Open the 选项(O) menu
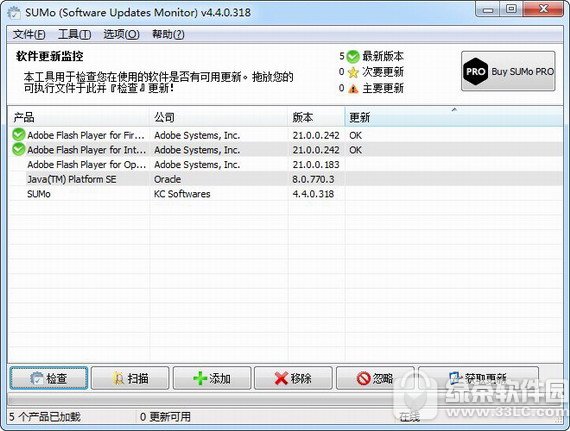 click(x=121, y=35)
